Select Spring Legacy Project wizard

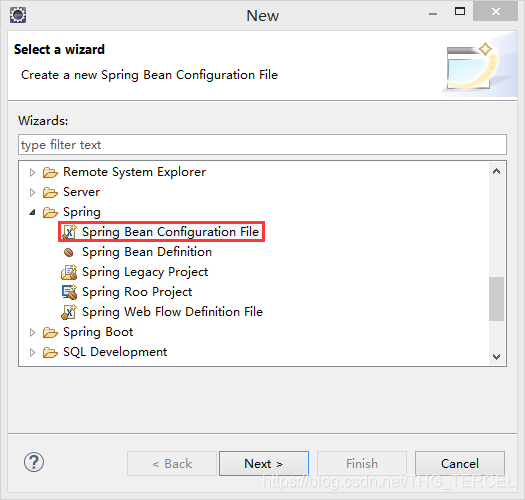point(145,272)
